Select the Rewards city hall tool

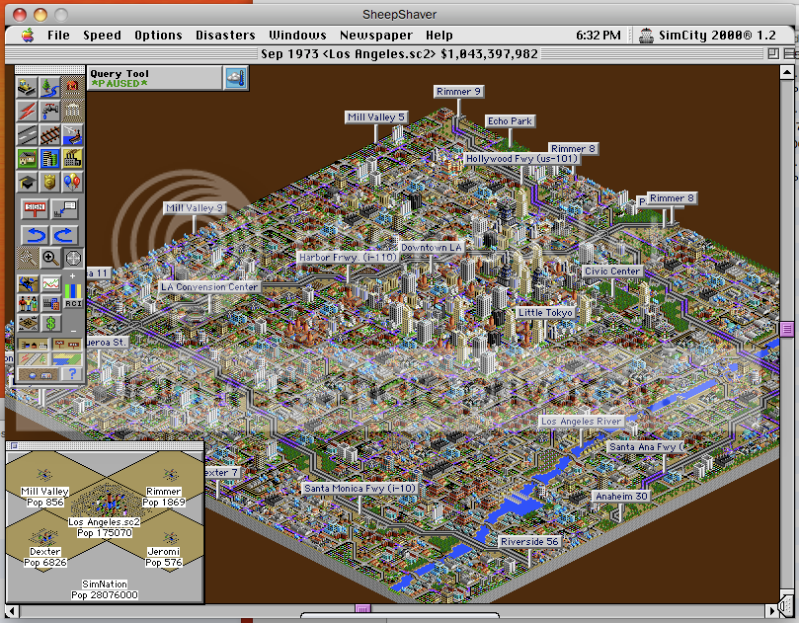click(72, 111)
